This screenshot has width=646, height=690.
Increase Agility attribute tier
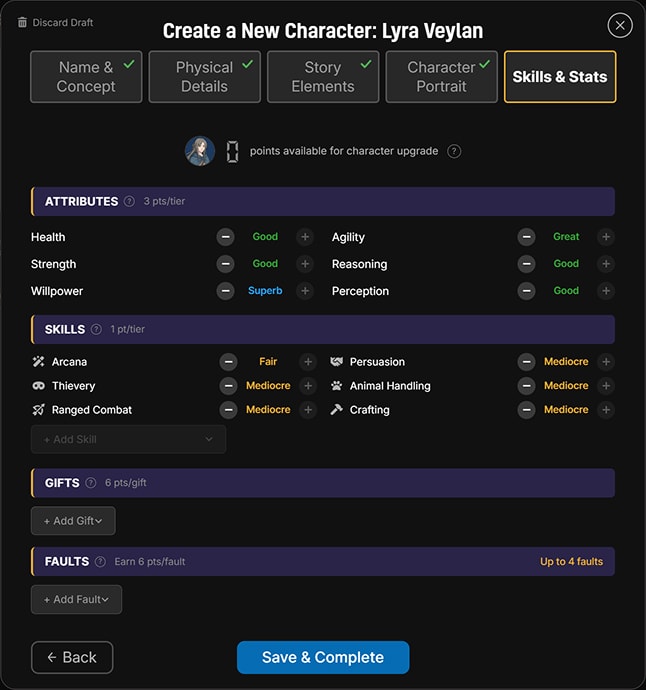[x=606, y=237]
